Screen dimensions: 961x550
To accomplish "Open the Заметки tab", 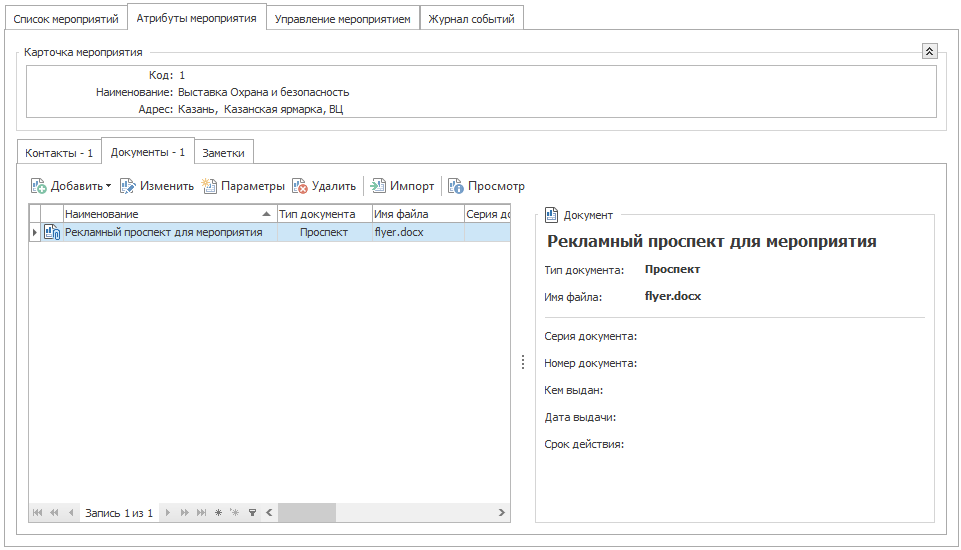I will (x=224, y=153).
